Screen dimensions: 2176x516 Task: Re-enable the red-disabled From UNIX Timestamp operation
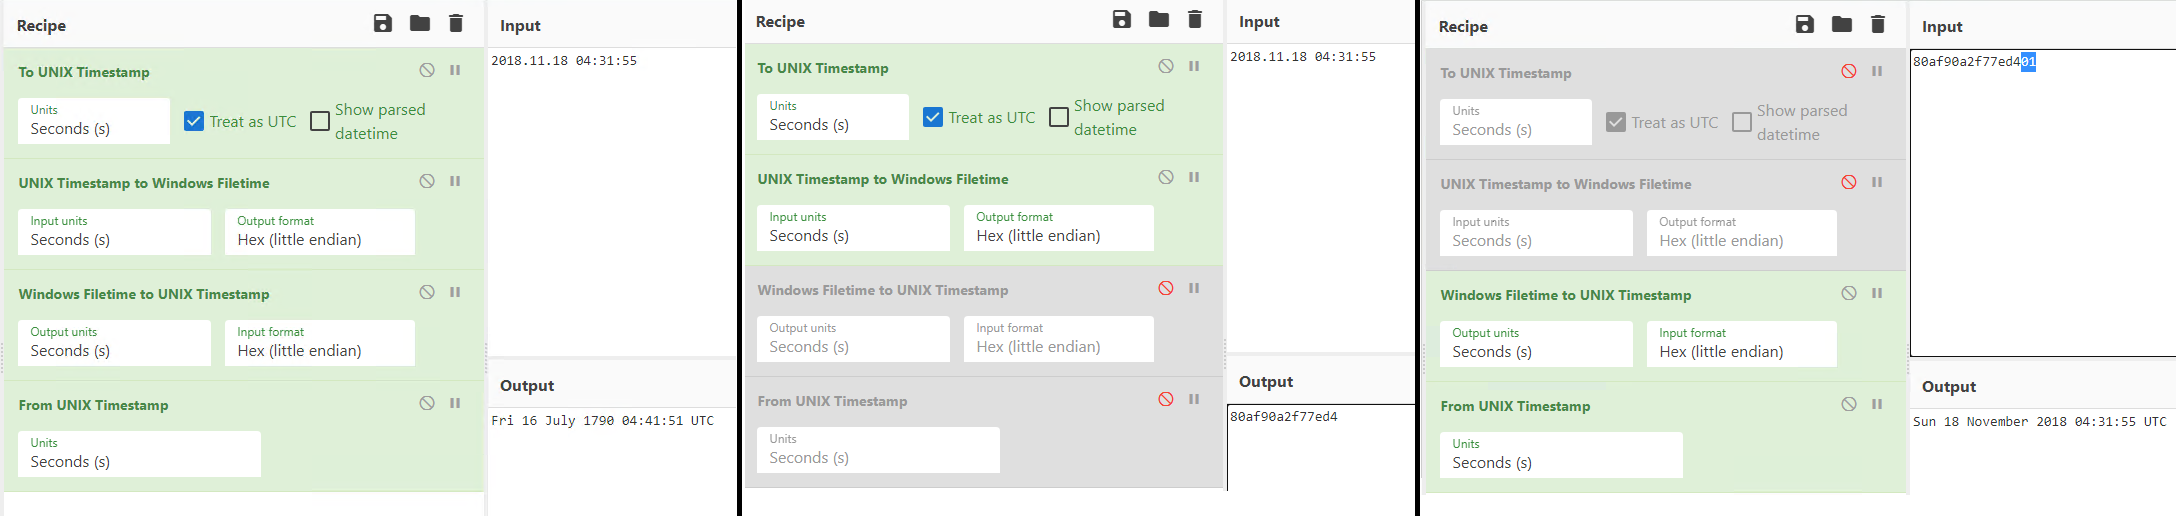(x=1166, y=399)
